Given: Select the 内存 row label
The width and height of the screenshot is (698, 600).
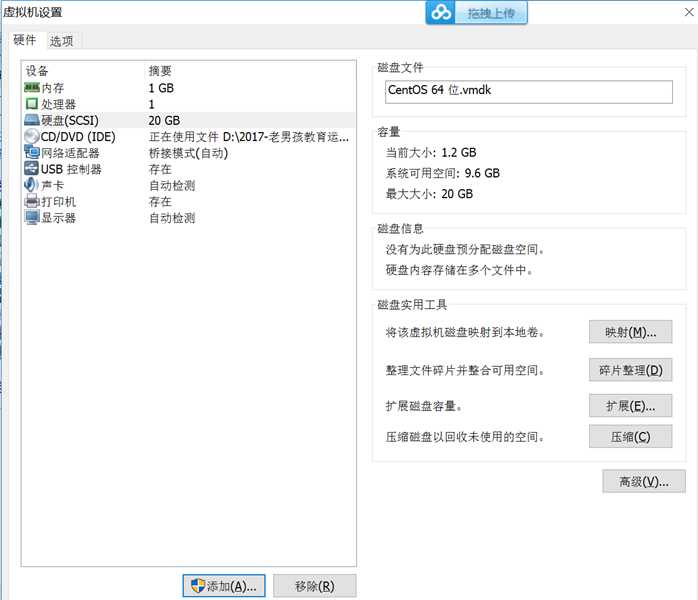Looking at the screenshot, I should (53, 88).
